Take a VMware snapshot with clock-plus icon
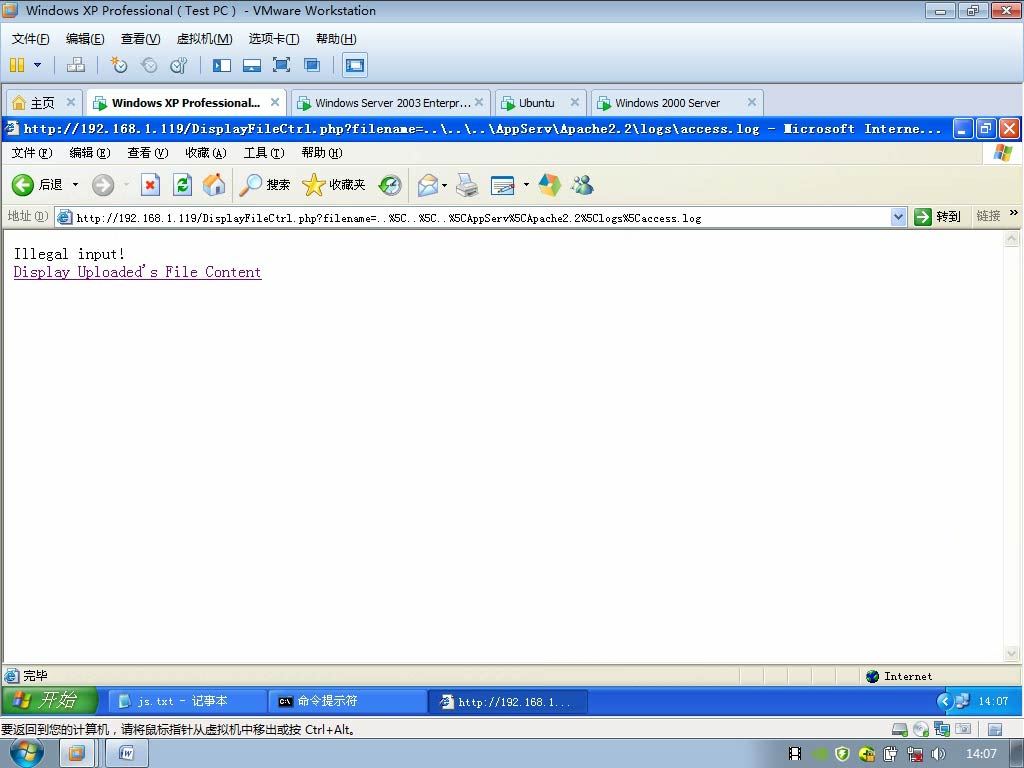The width and height of the screenshot is (1024, 768). pos(119,65)
